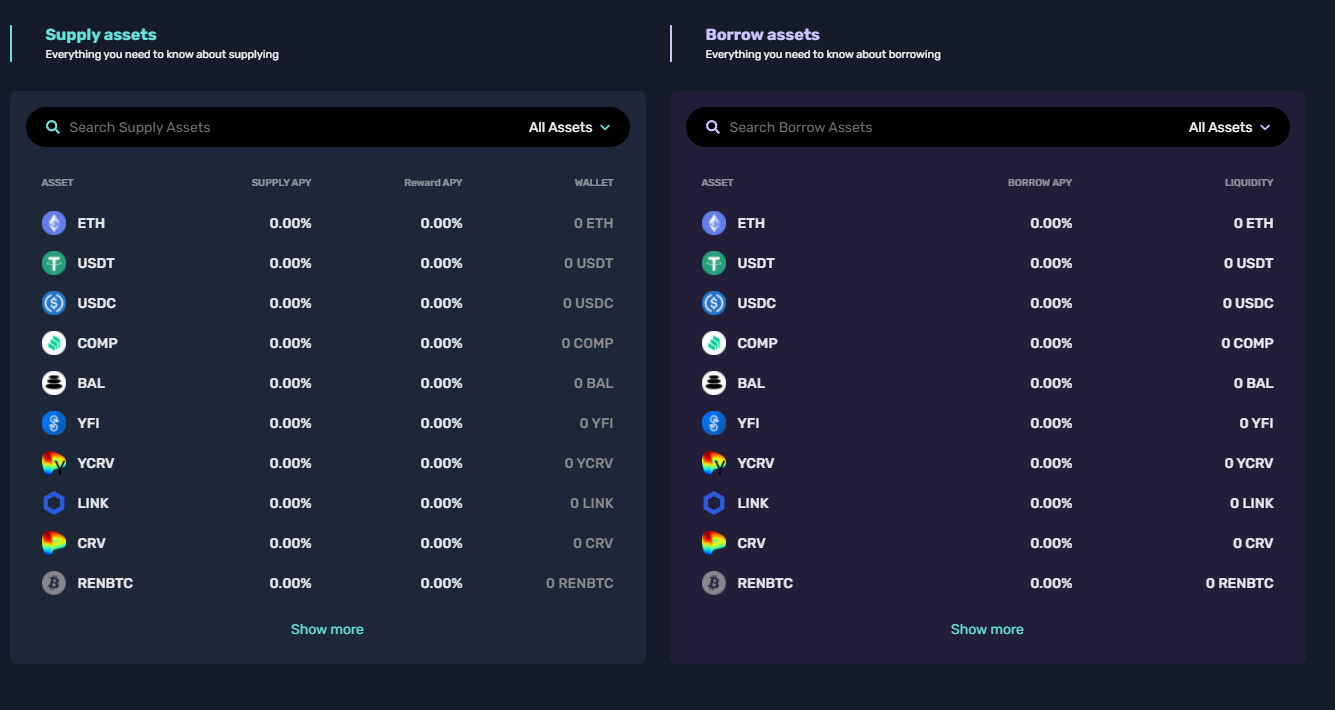Image resolution: width=1335 pixels, height=710 pixels.
Task: Click the COMP icon in Supply assets
Action: 54,343
